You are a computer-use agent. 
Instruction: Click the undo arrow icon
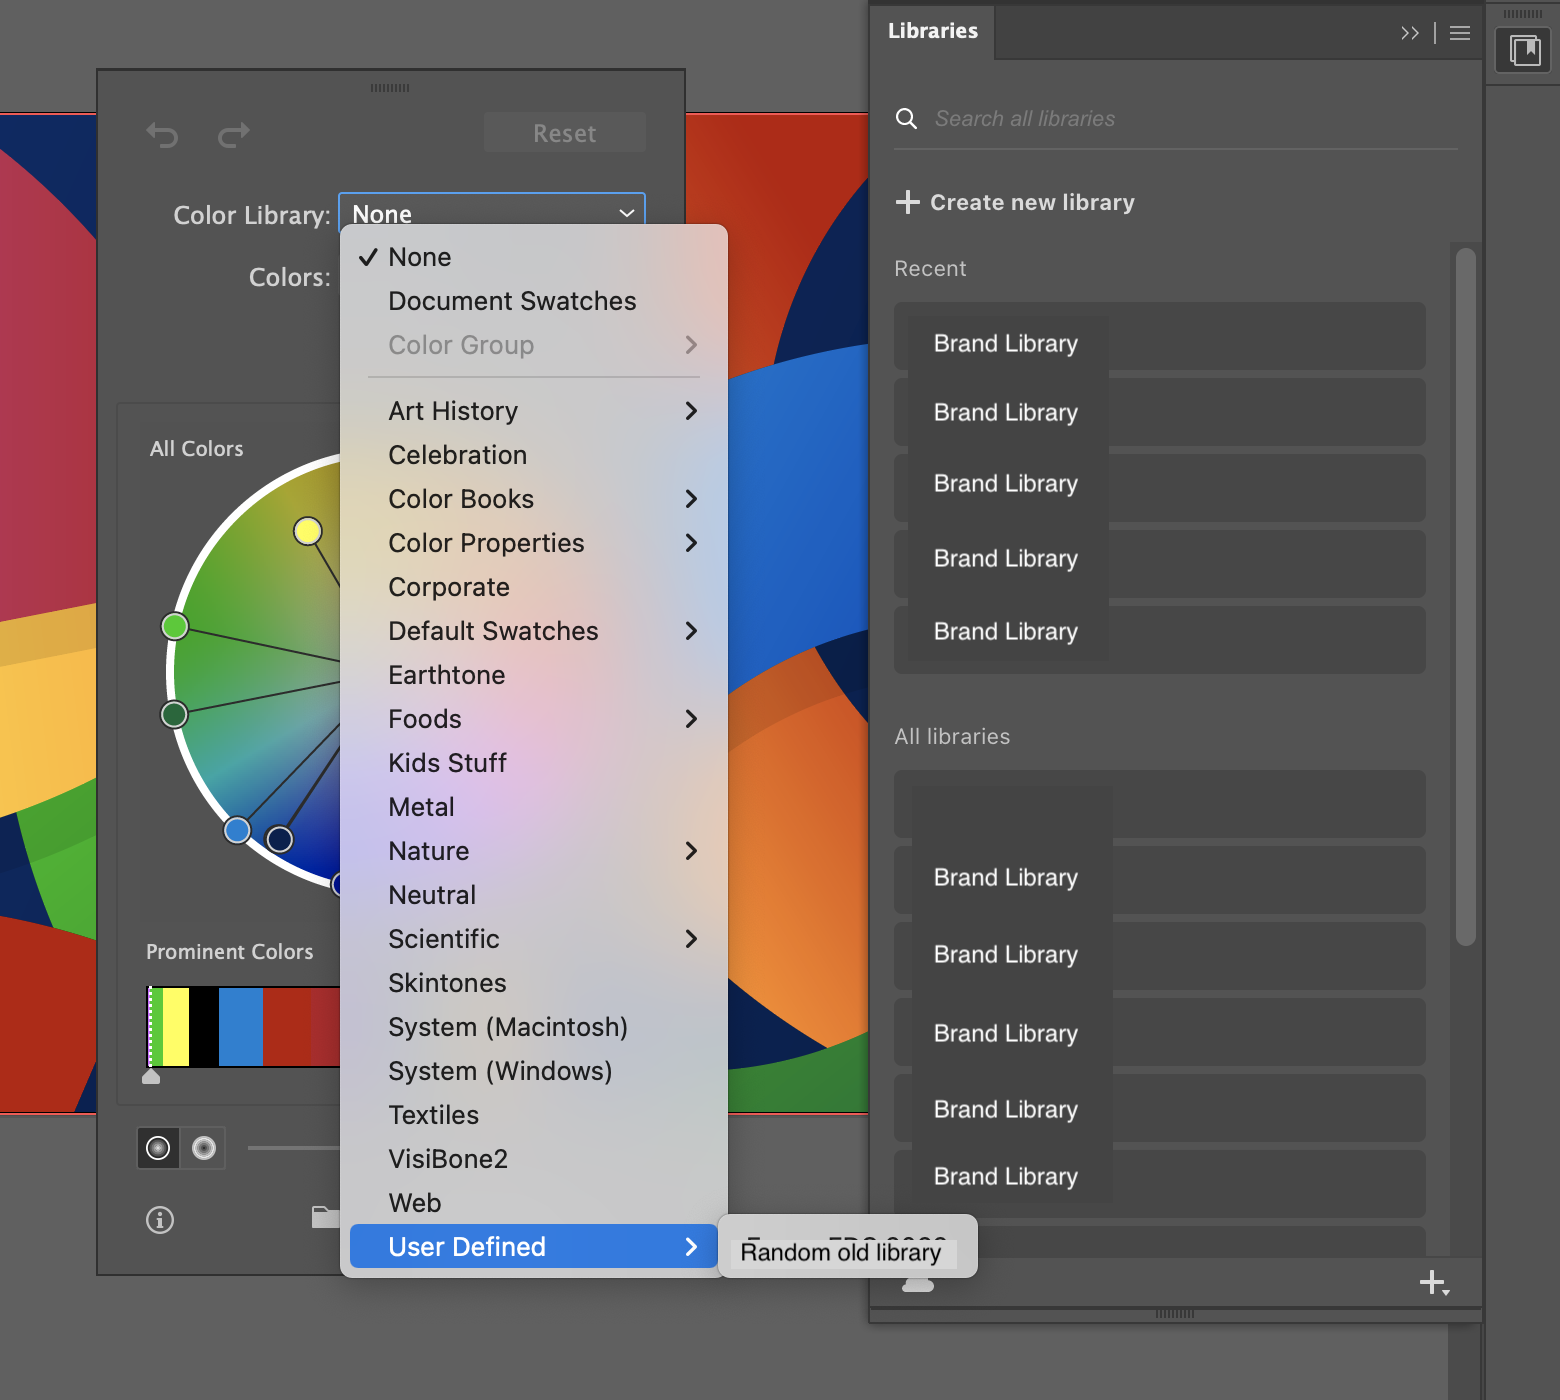162,135
